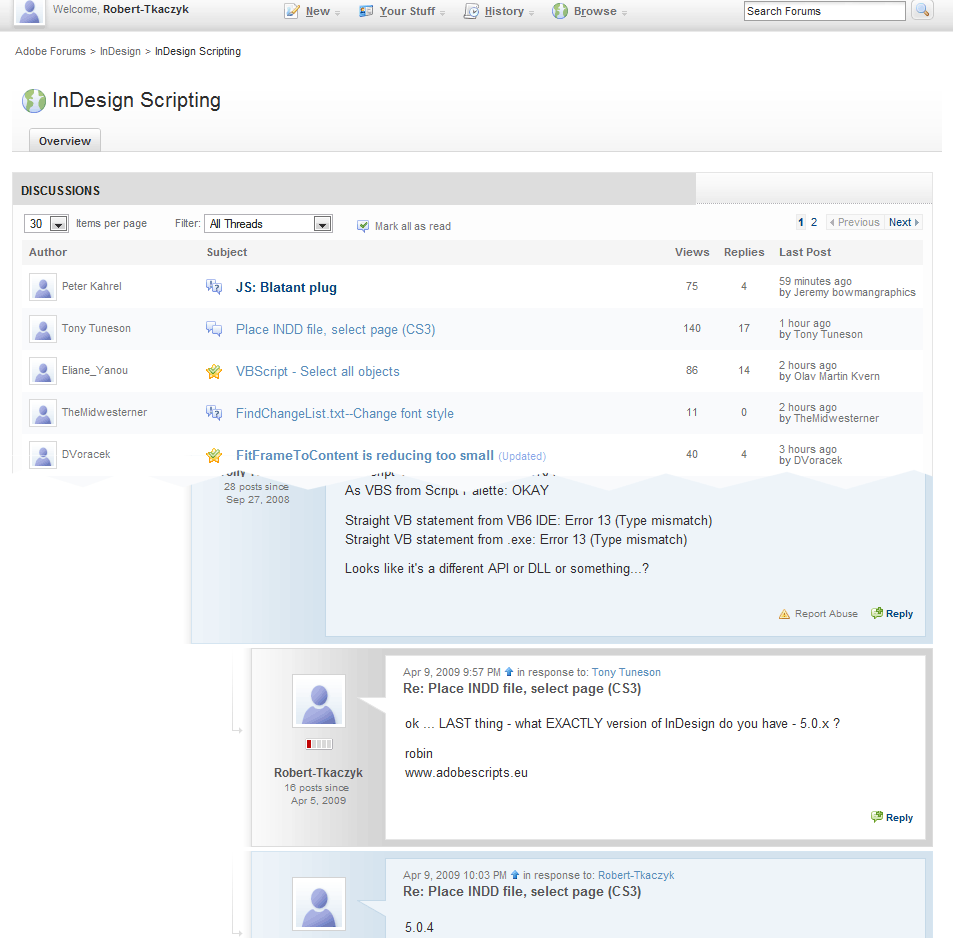Click the InDesign Scripting globe icon

coord(33,101)
